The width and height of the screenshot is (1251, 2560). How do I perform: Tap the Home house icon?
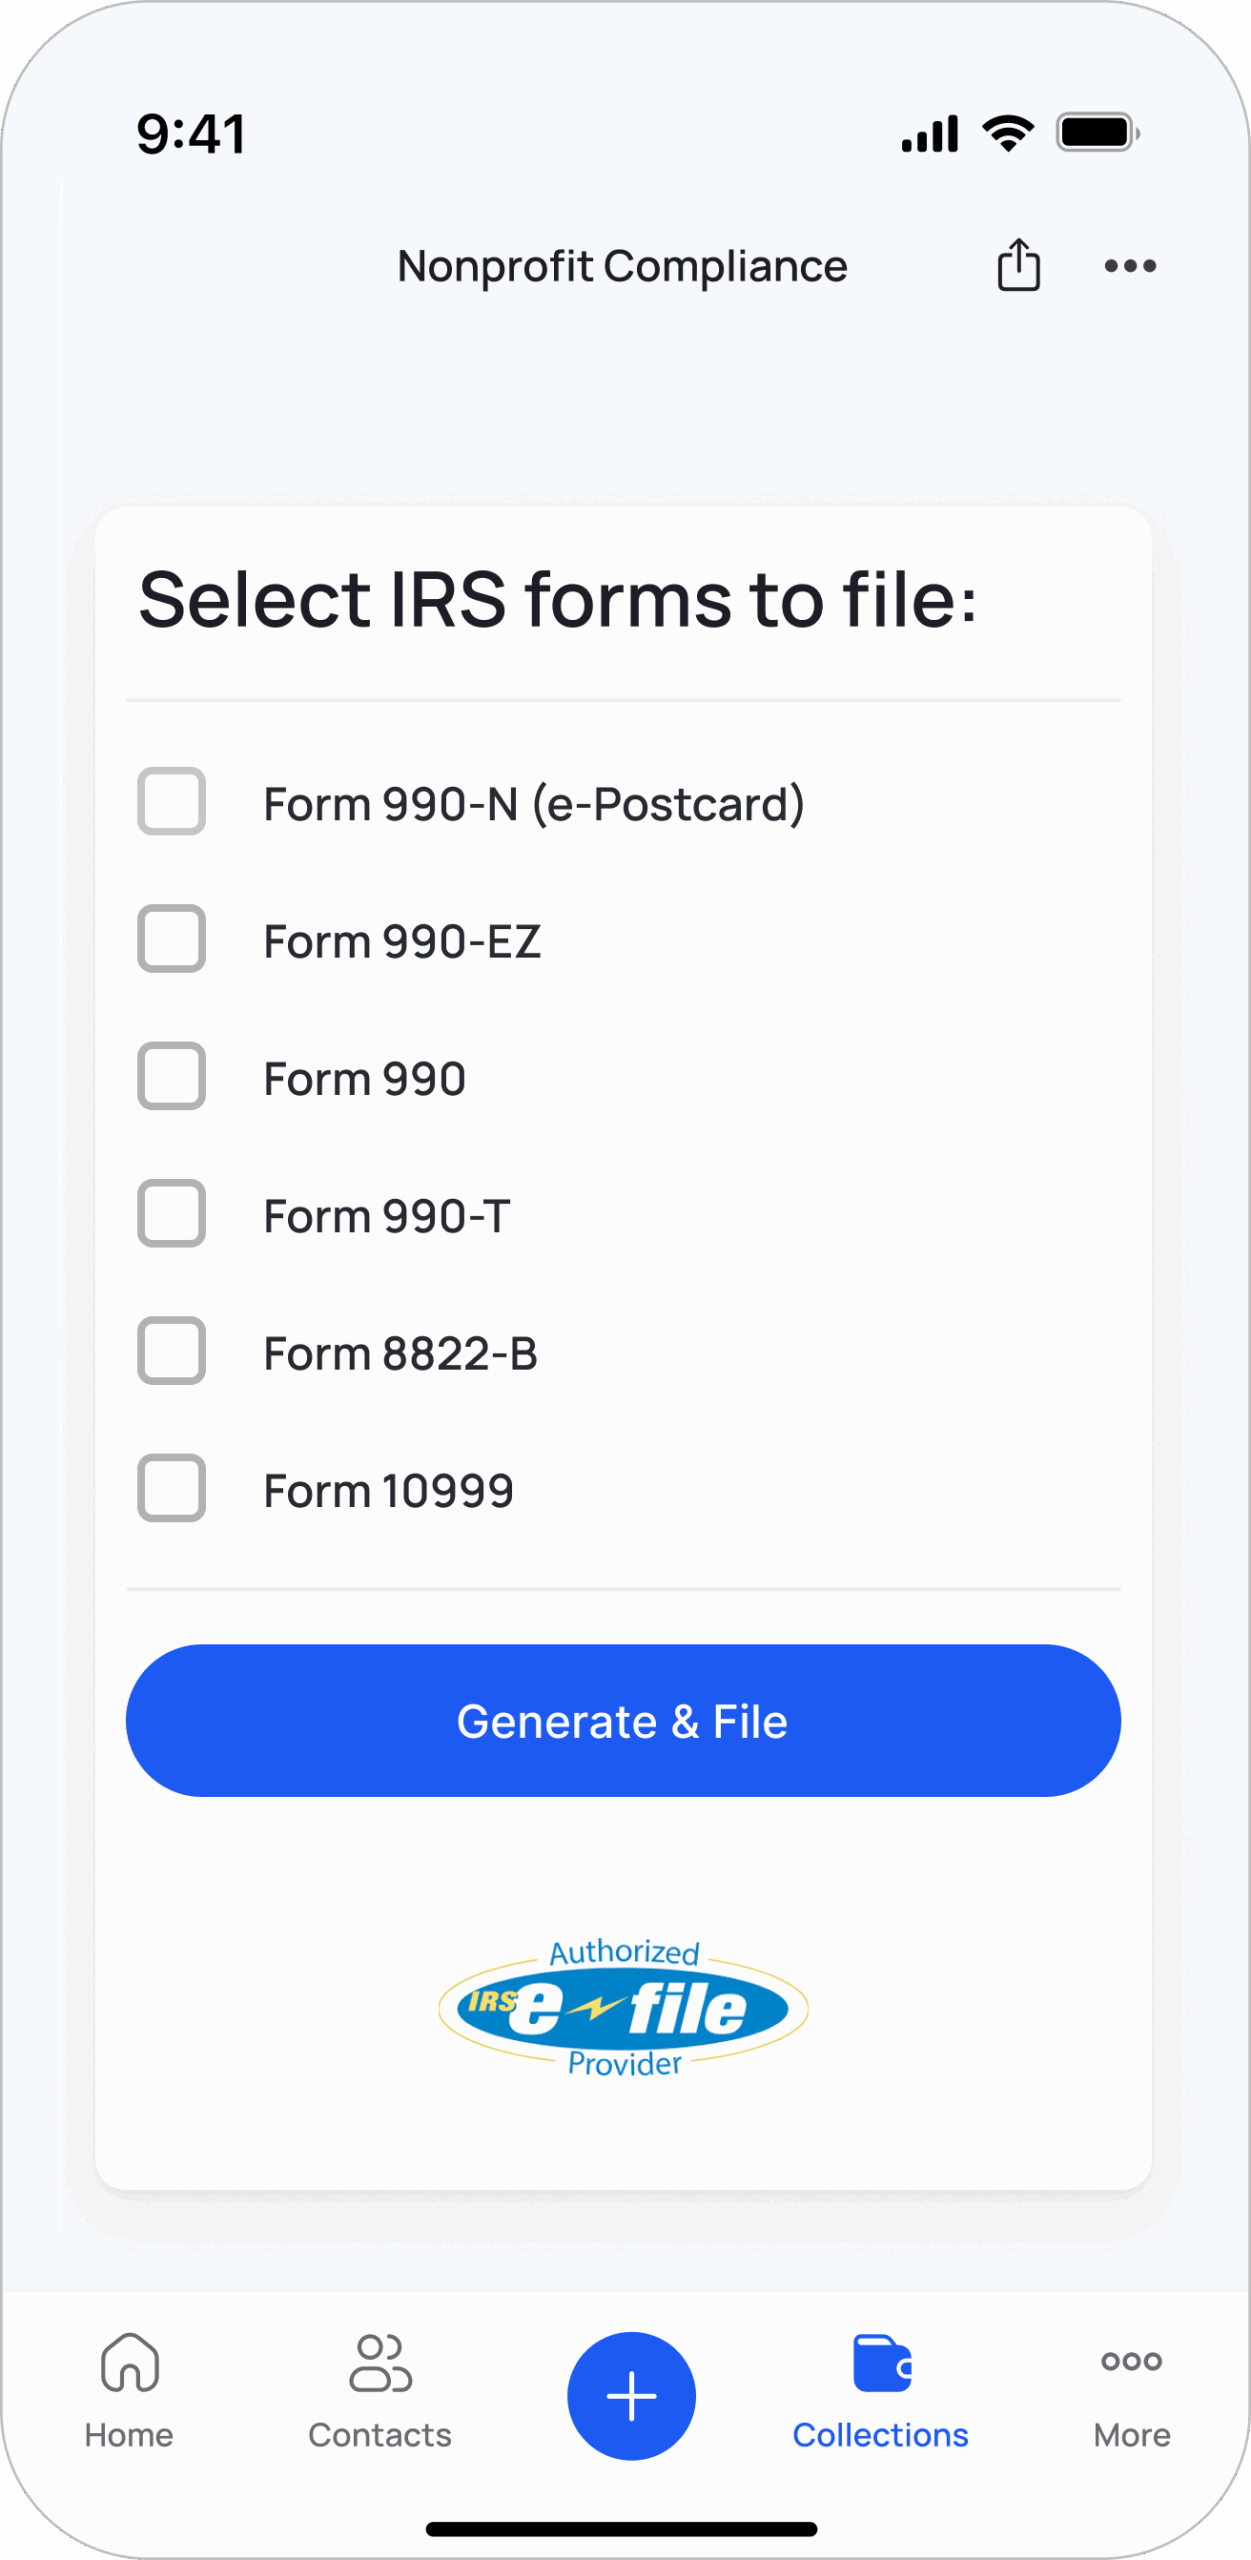click(x=130, y=2362)
